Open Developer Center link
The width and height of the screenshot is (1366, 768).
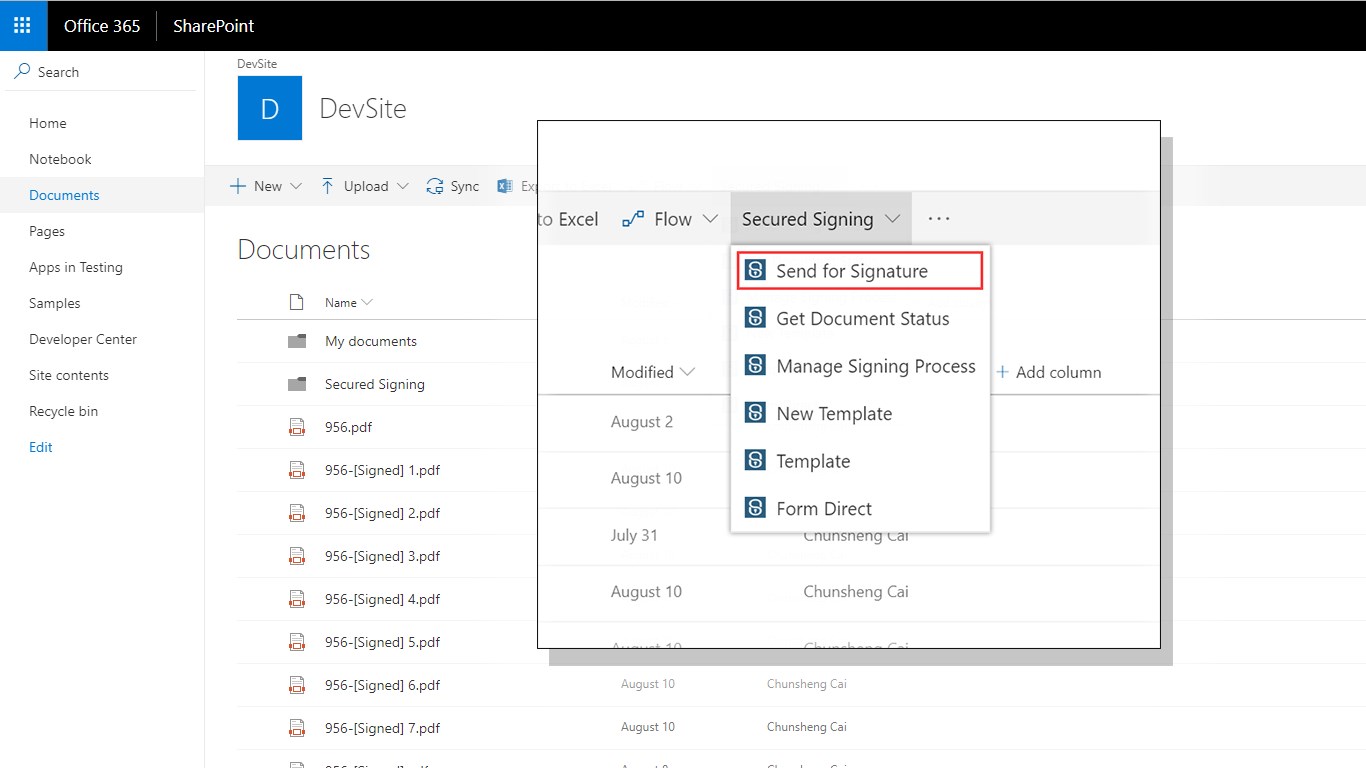(x=83, y=339)
